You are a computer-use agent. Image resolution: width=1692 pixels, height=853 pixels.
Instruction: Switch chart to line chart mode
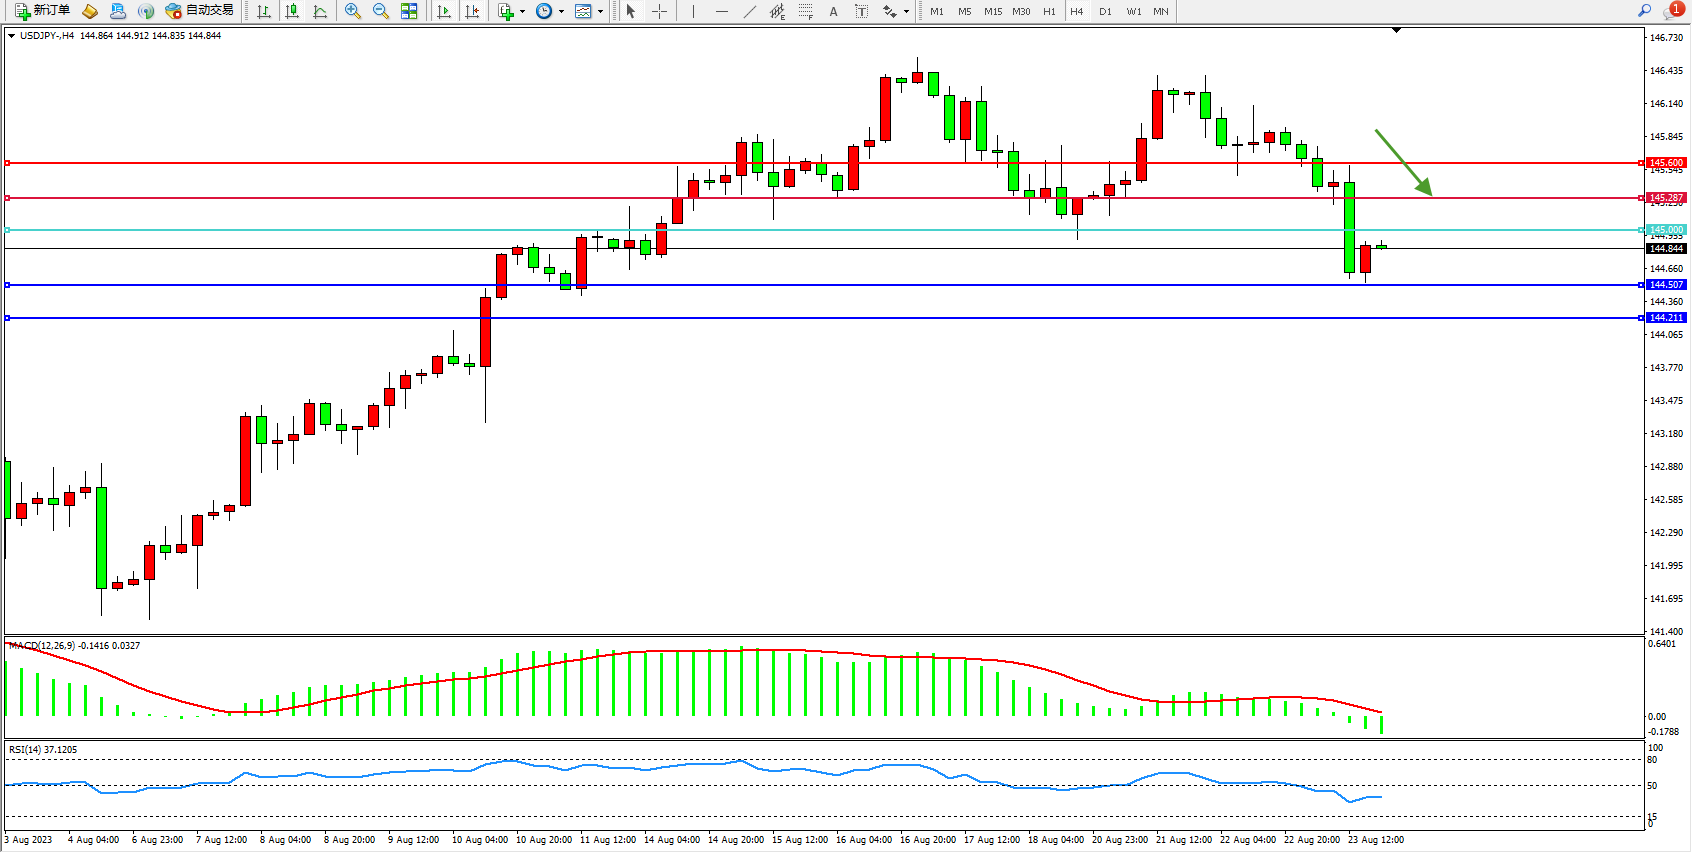[320, 11]
